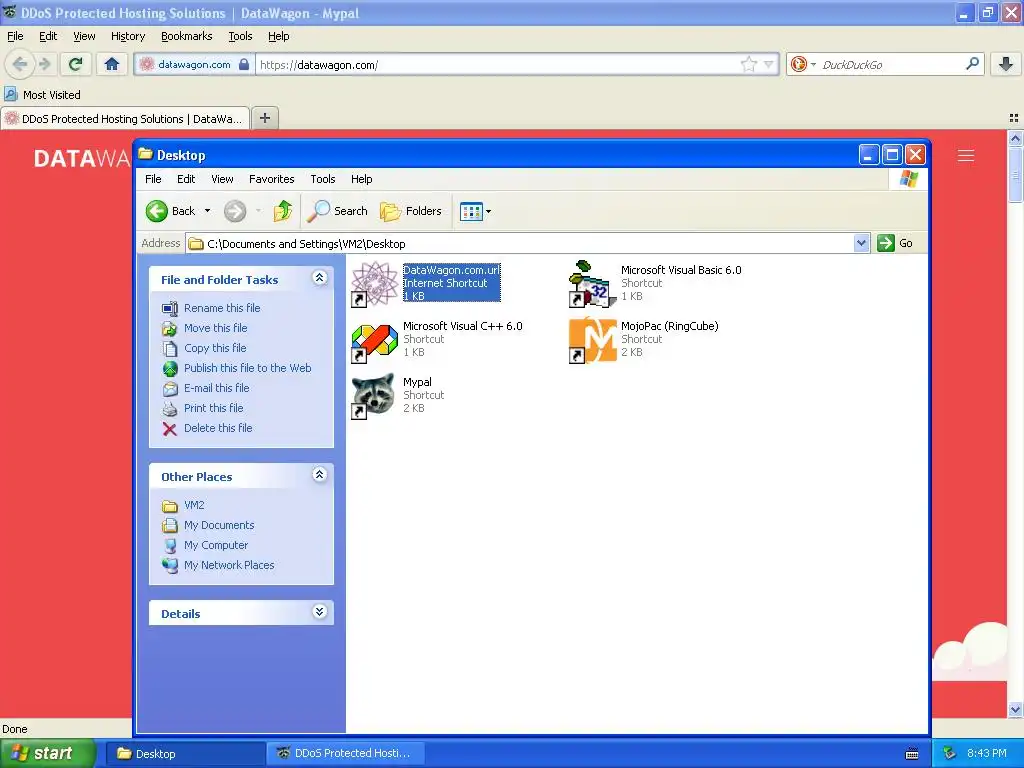1024x768 pixels.
Task: Select MojoPac (RingCube) shortcut icon
Action: 592,340
